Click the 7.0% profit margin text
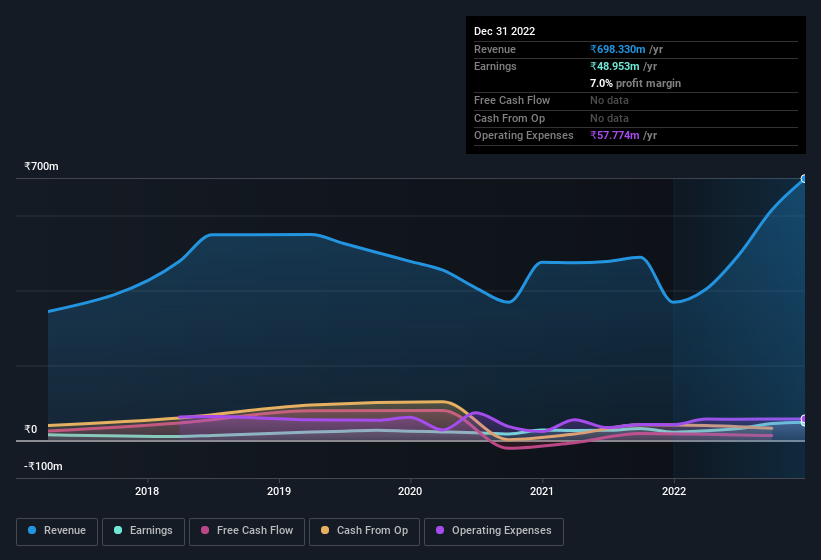This screenshot has height=560, width=821. (635, 83)
